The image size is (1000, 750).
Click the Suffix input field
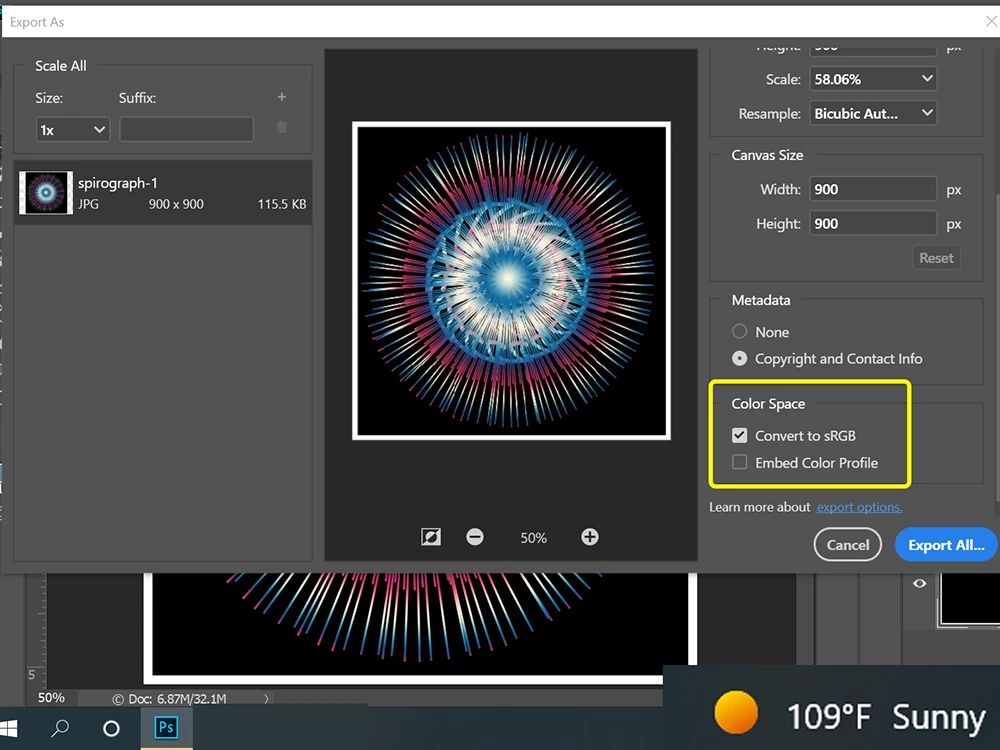tap(186, 129)
